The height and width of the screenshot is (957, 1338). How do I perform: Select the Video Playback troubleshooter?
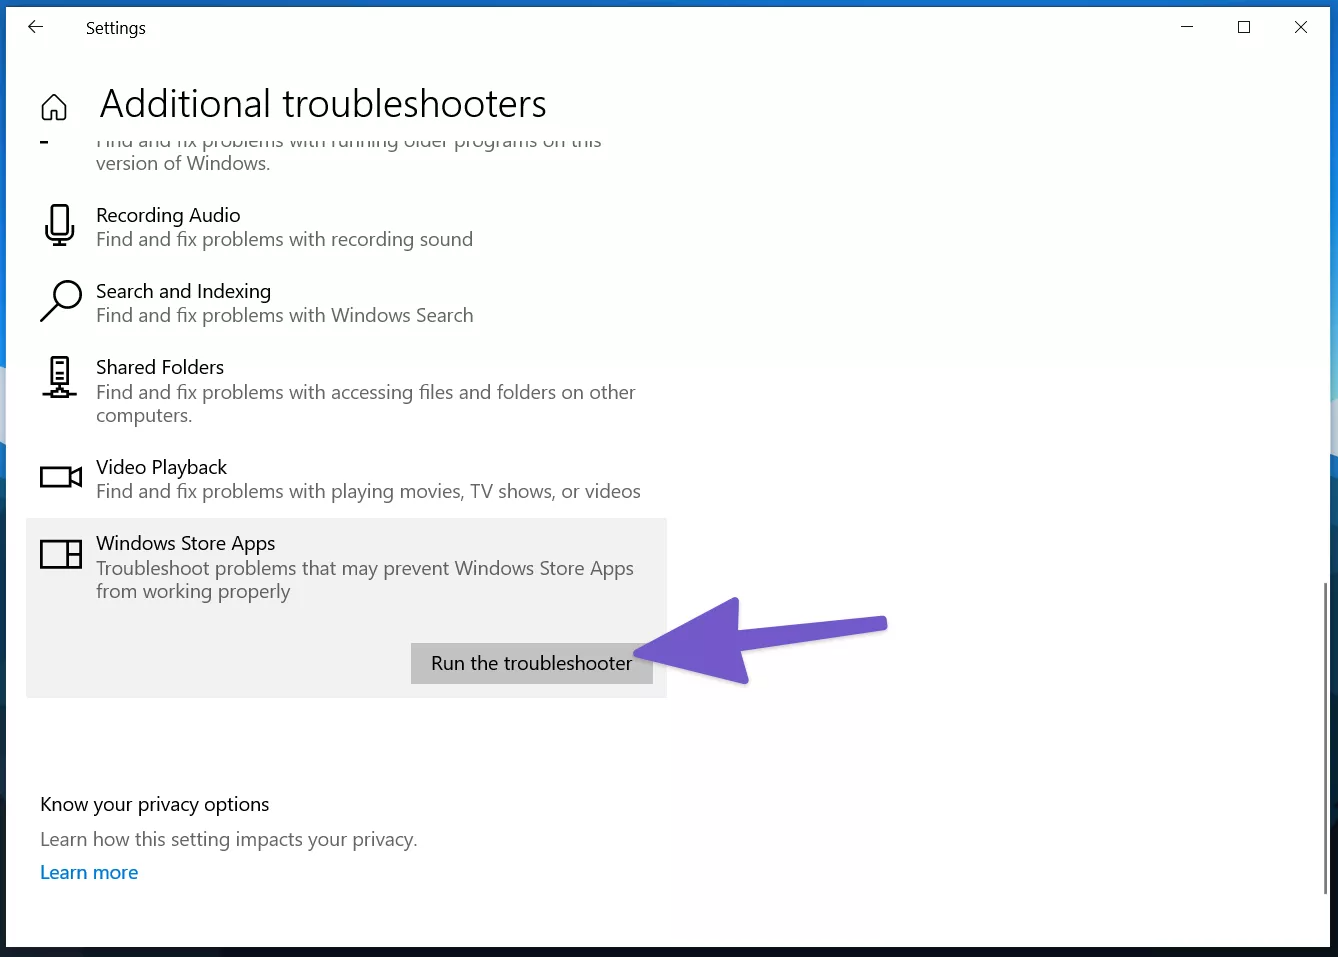click(346, 479)
